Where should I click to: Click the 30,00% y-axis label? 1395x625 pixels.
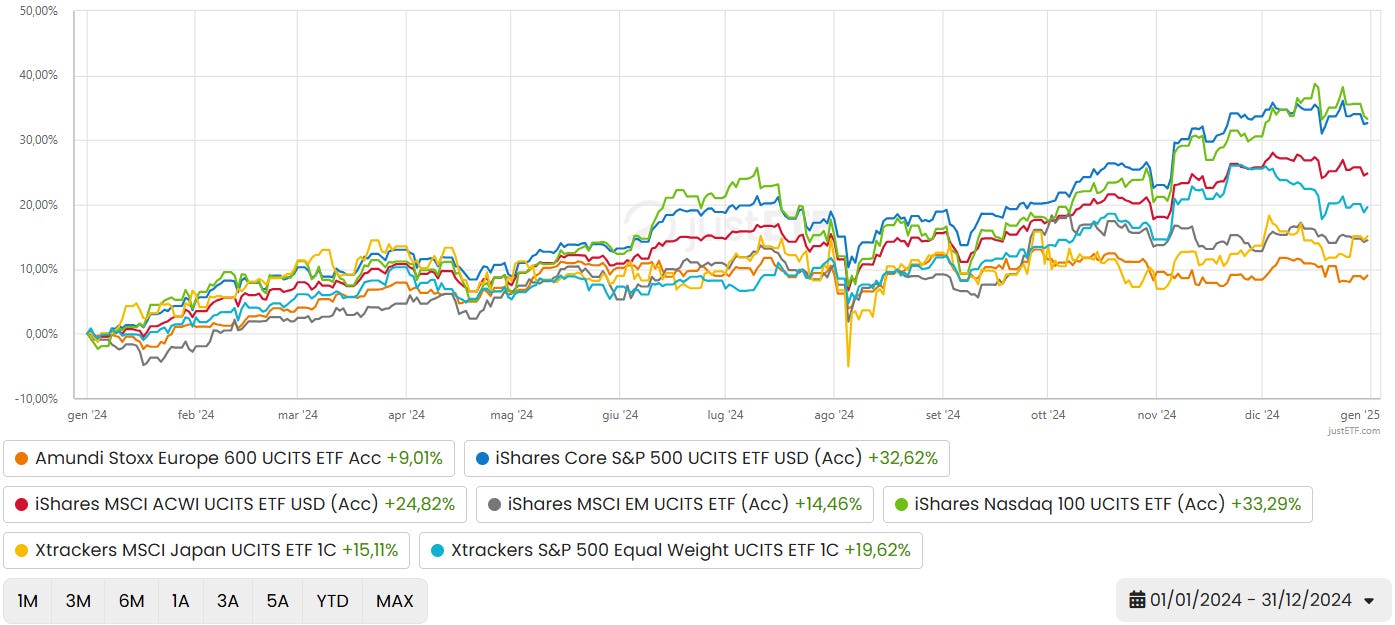coord(39,140)
